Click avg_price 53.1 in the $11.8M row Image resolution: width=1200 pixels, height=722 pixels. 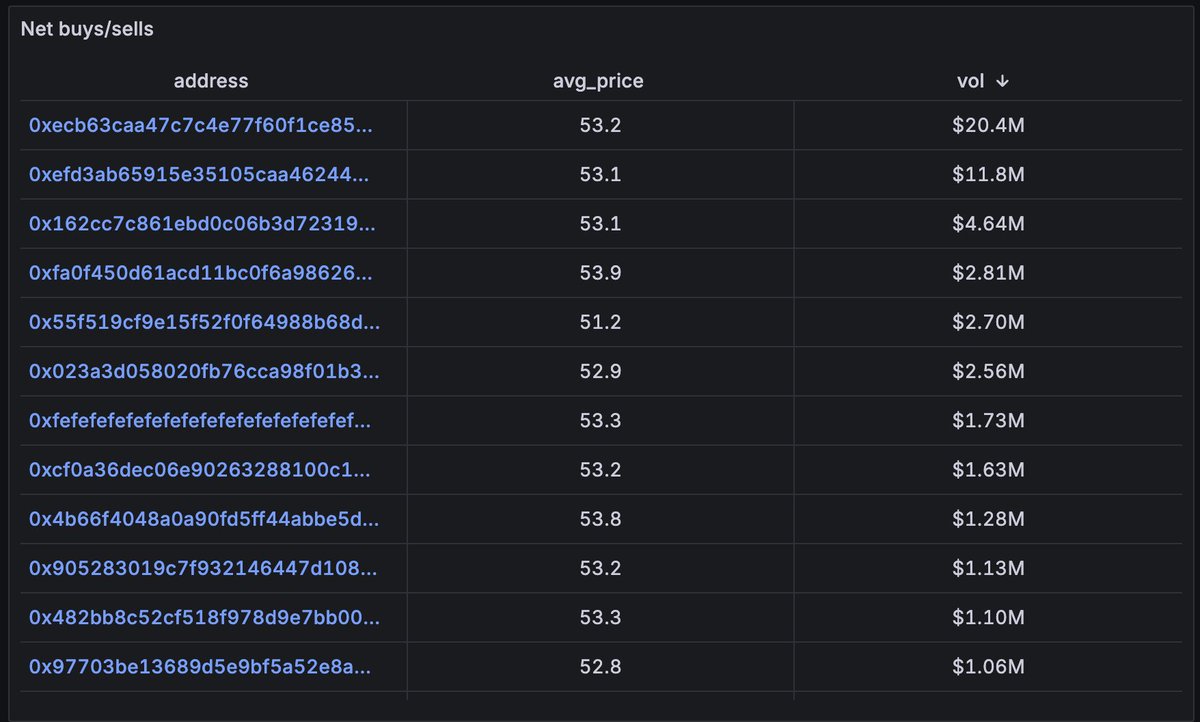600,174
